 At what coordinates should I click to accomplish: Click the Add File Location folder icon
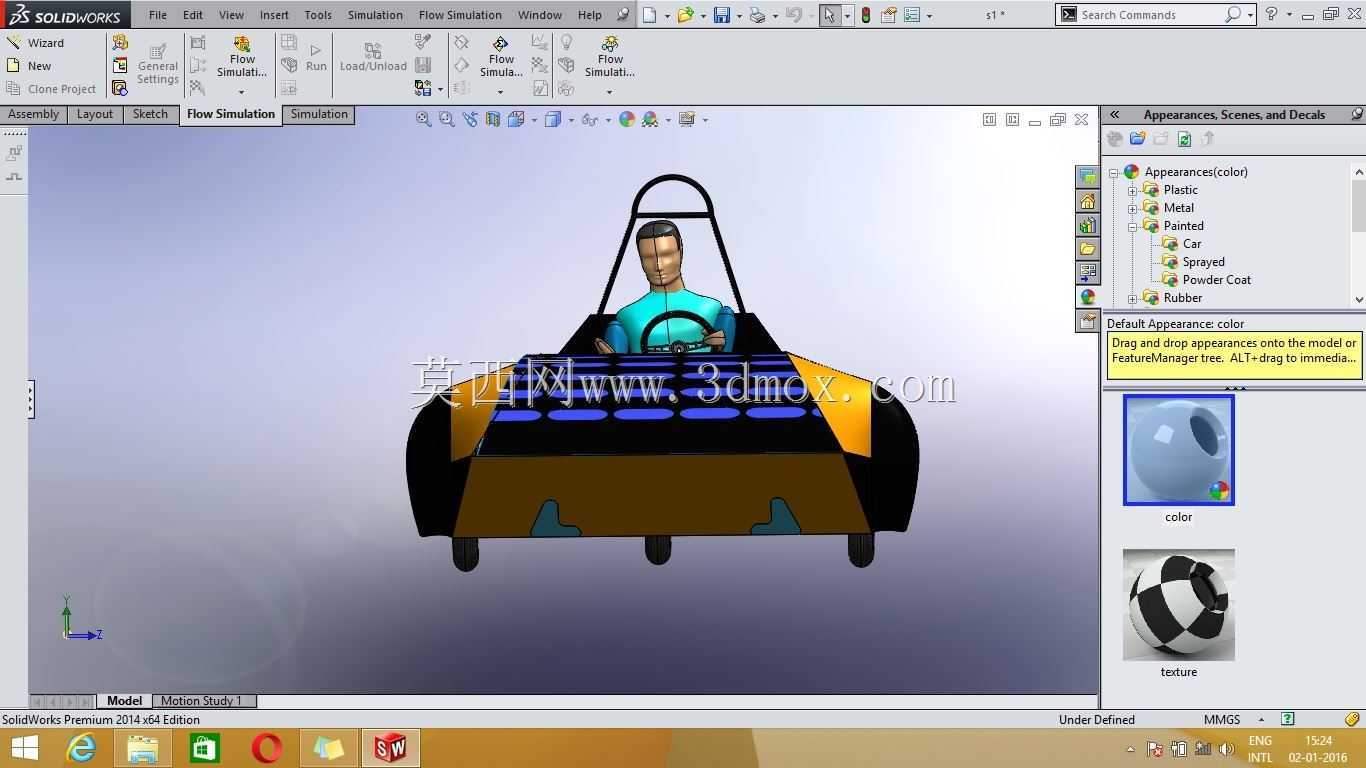[x=1137, y=139]
